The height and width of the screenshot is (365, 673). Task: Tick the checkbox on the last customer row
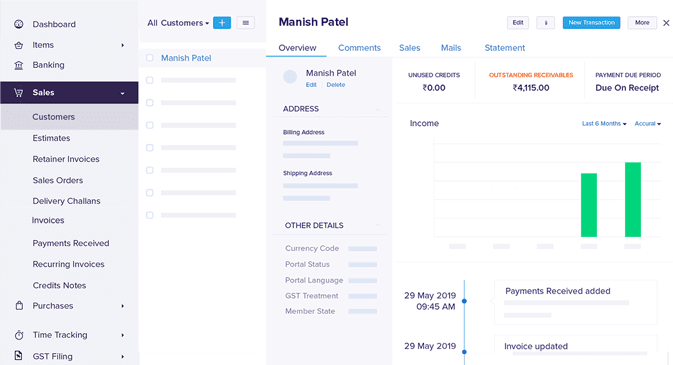[149, 215]
